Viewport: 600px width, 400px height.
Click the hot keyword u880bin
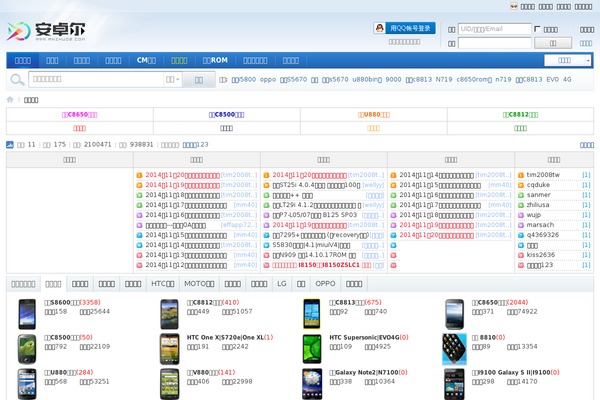[x=367, y=80]
